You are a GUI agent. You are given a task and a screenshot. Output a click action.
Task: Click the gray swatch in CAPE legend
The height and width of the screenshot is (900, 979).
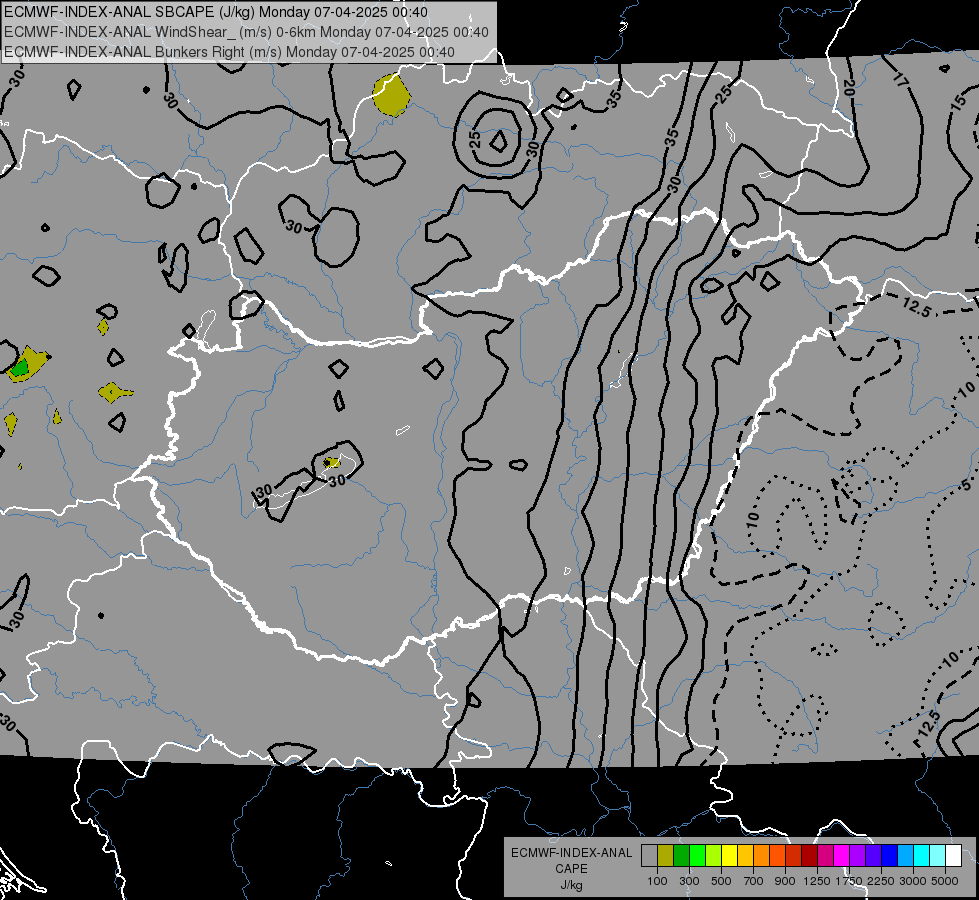(649, 855)
